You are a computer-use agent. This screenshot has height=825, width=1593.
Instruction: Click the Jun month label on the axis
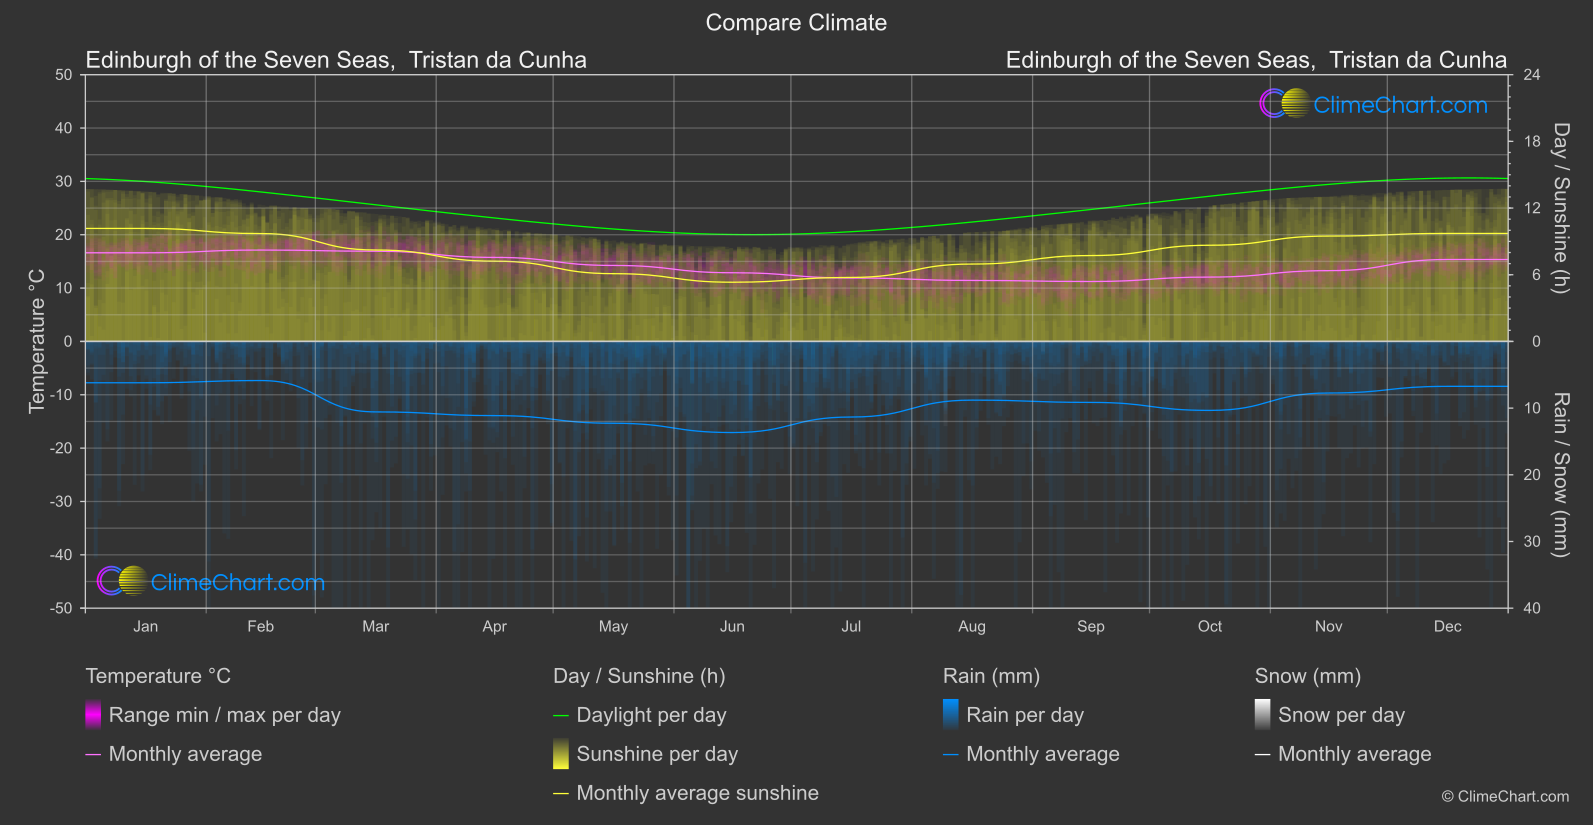pos(733,626)
